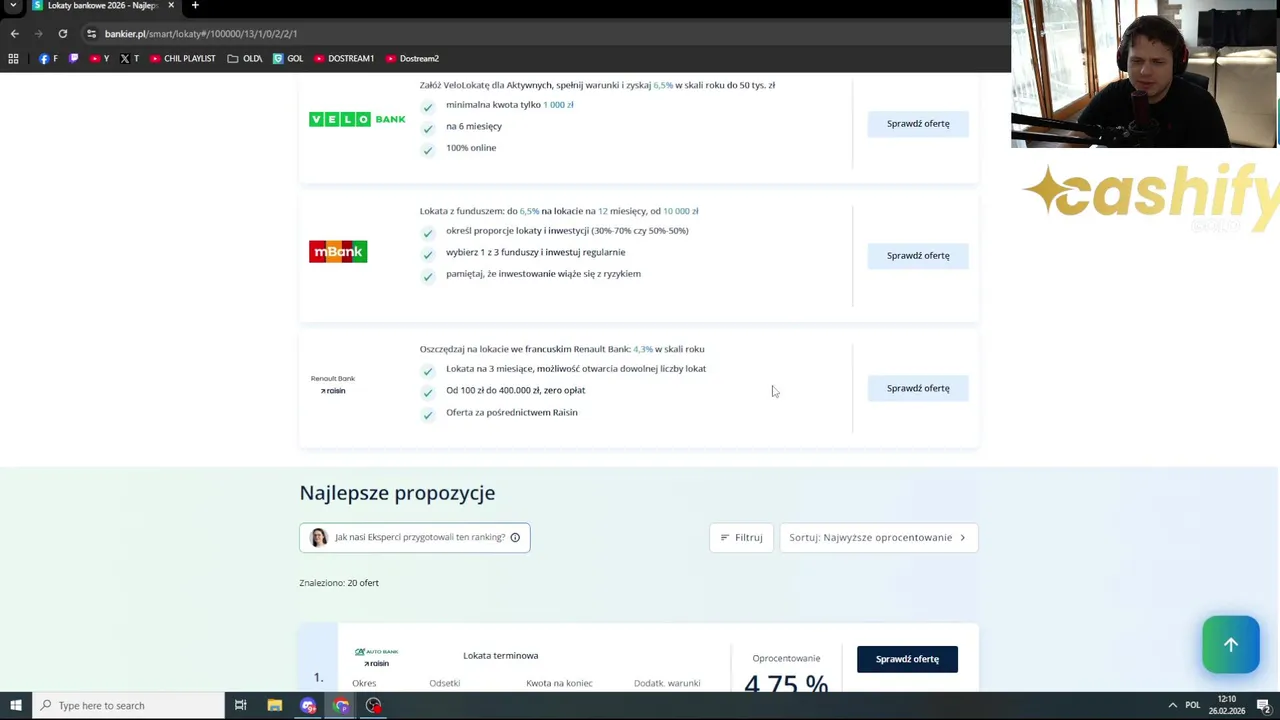Click Sprawdź ofertę for Renault Bank
Image resolution: width=1280 pixels, height=720 pixels.
(918, 388)
